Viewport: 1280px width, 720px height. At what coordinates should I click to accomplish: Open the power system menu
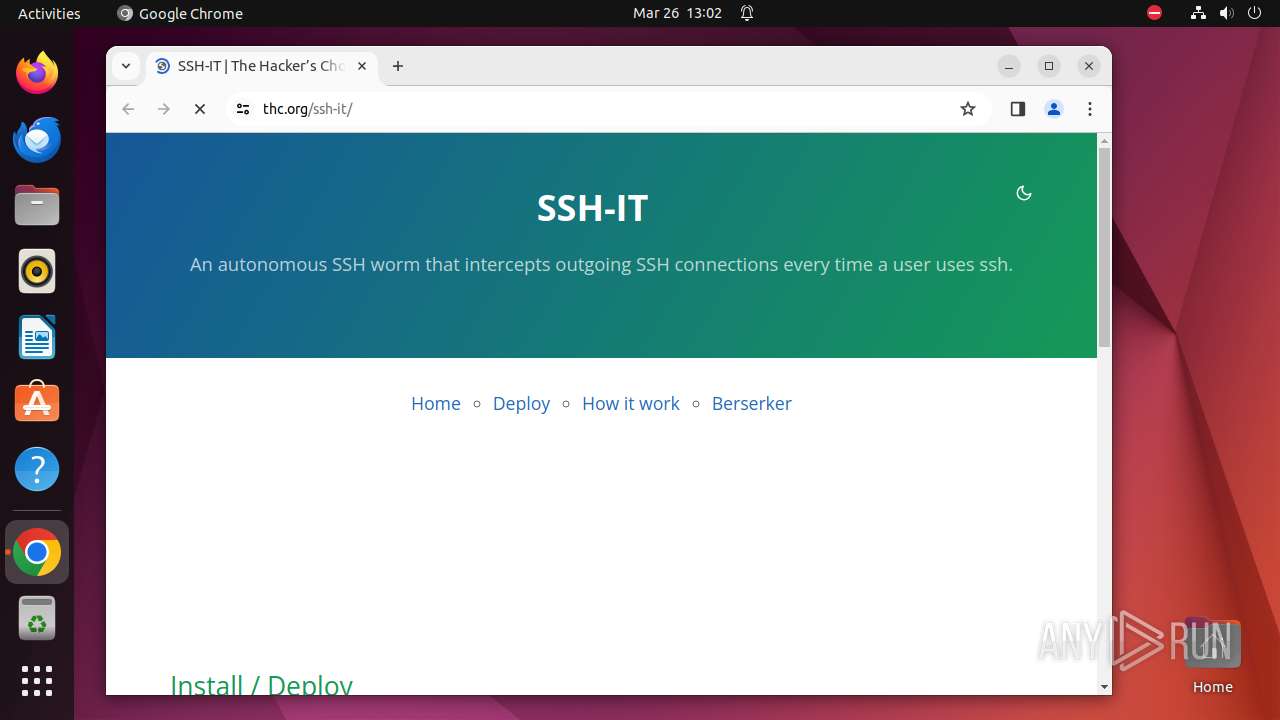click(1254, 13)
